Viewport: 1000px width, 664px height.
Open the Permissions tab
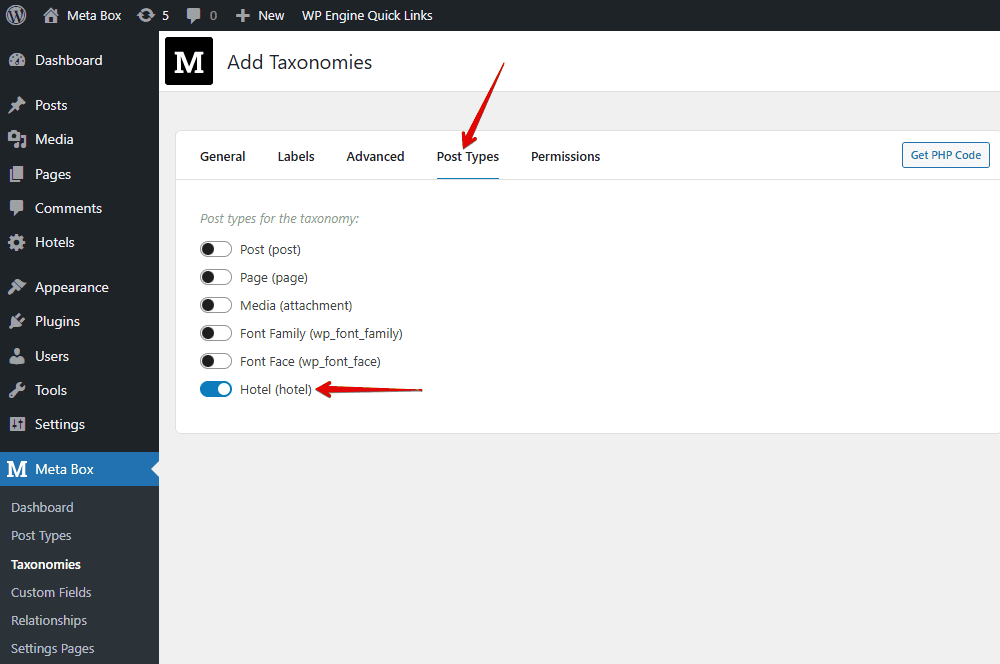click(565, 156)
